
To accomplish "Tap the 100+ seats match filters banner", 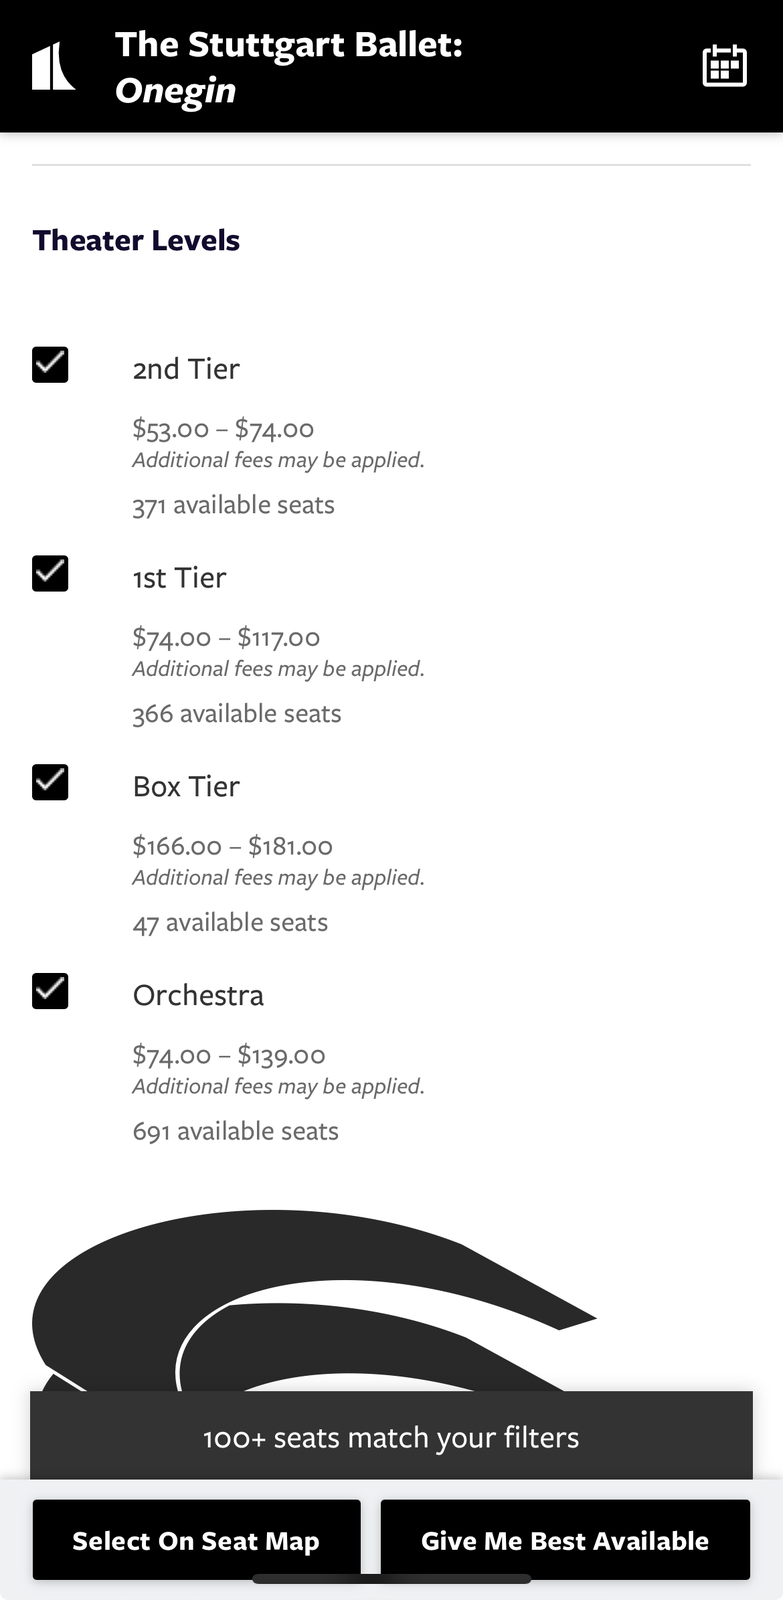I will point(391,1437).
